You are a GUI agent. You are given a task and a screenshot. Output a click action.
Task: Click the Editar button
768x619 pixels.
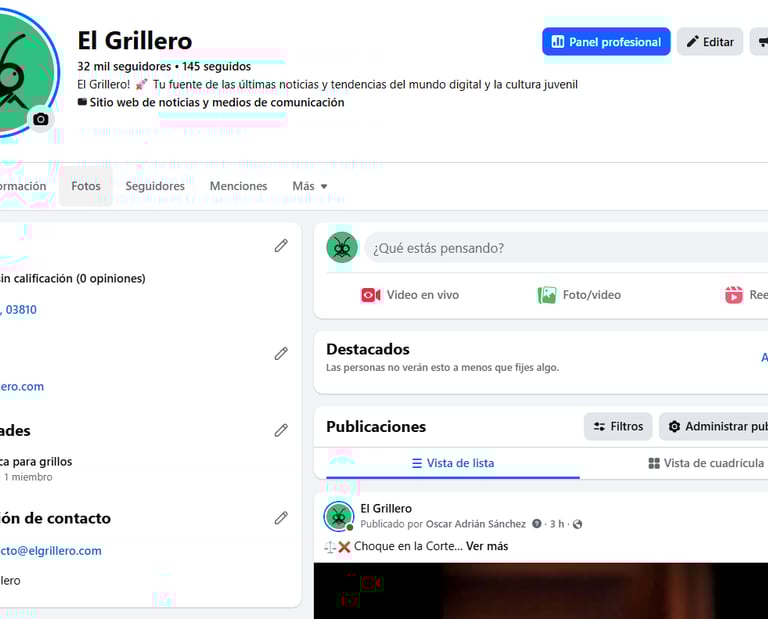pyautogui.click(x=710, y=42)
